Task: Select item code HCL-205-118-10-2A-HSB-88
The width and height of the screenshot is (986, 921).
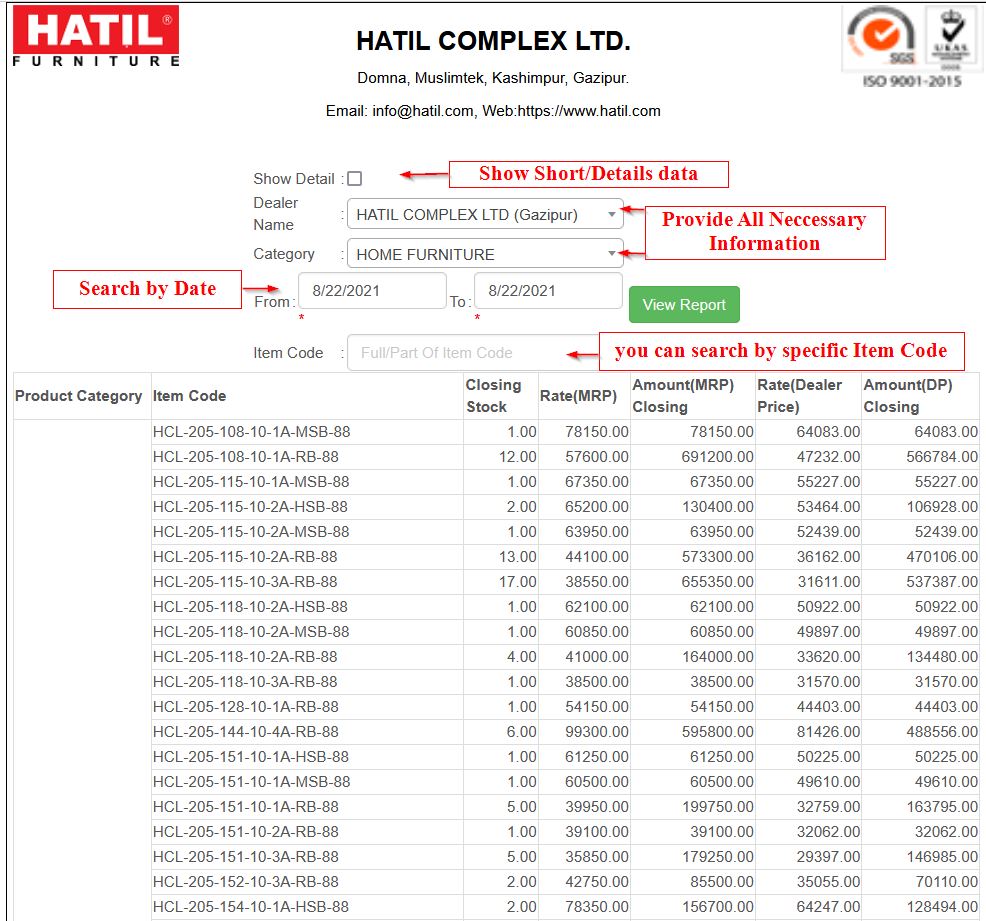Action: click(x=250, y=607)
